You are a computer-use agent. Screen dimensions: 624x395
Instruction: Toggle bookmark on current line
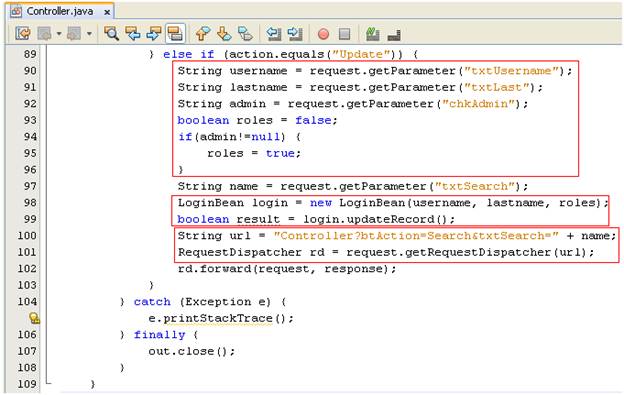[x=245, y=33]
